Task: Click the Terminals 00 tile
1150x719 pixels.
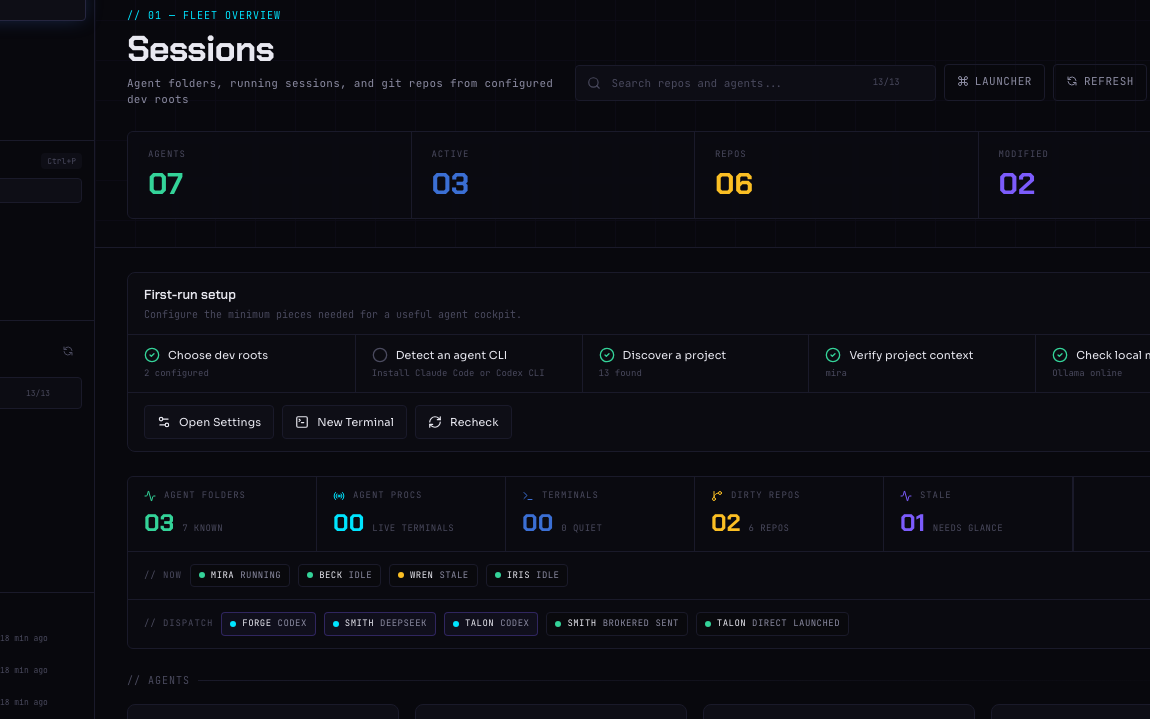Action: (600, 514)
